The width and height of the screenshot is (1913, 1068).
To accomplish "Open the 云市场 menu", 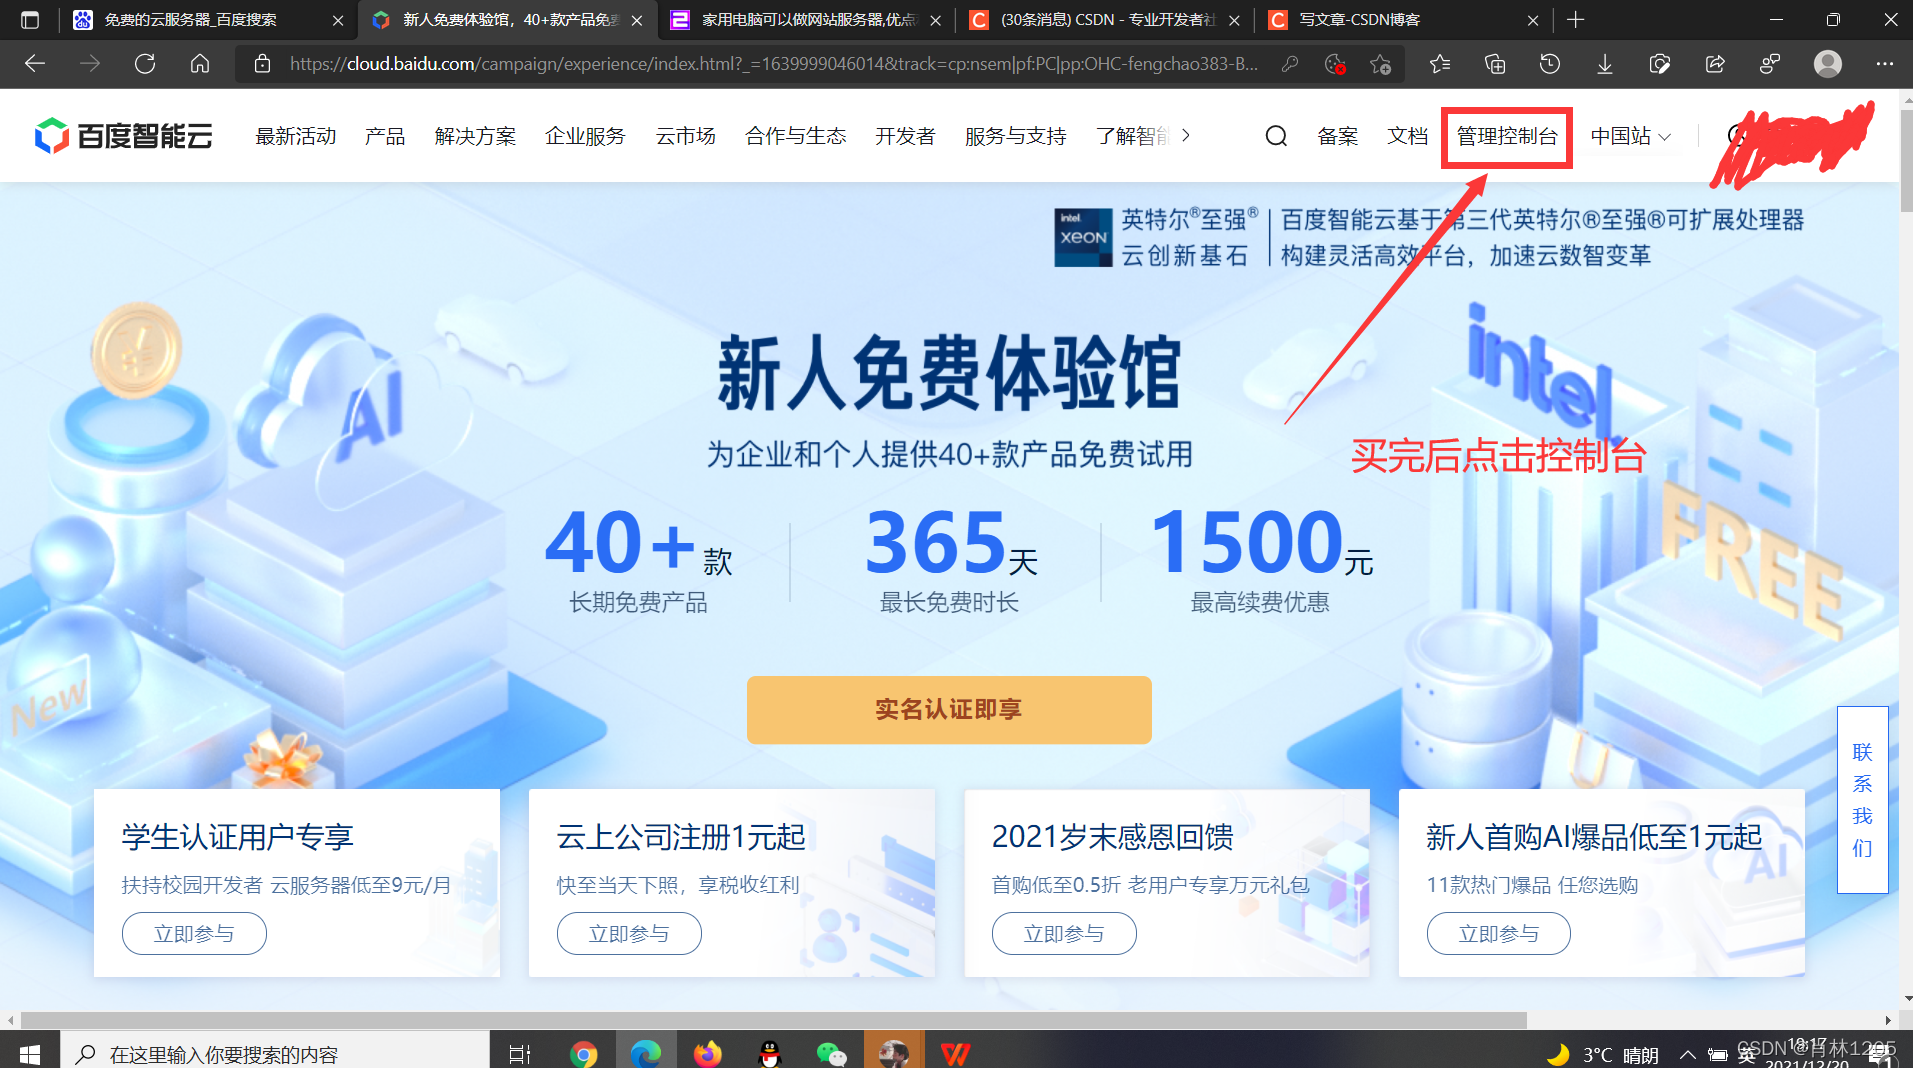I will point(686,136).
